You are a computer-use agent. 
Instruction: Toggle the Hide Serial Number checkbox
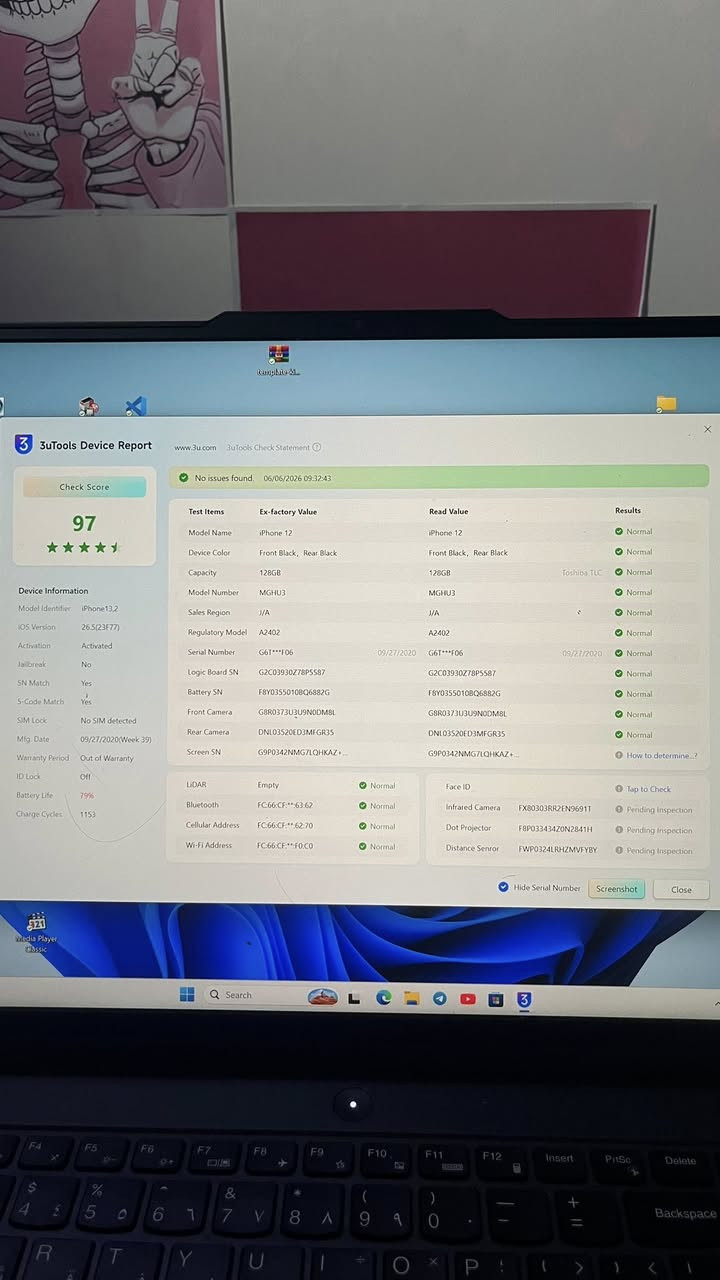click(x=504, y=887)
